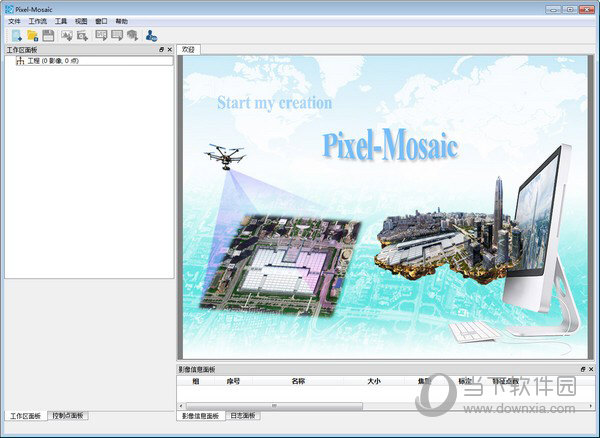Open the 窗口 menu
This screenshot has height=438, width=600.
pyautogui.click(x=101, y=21)
